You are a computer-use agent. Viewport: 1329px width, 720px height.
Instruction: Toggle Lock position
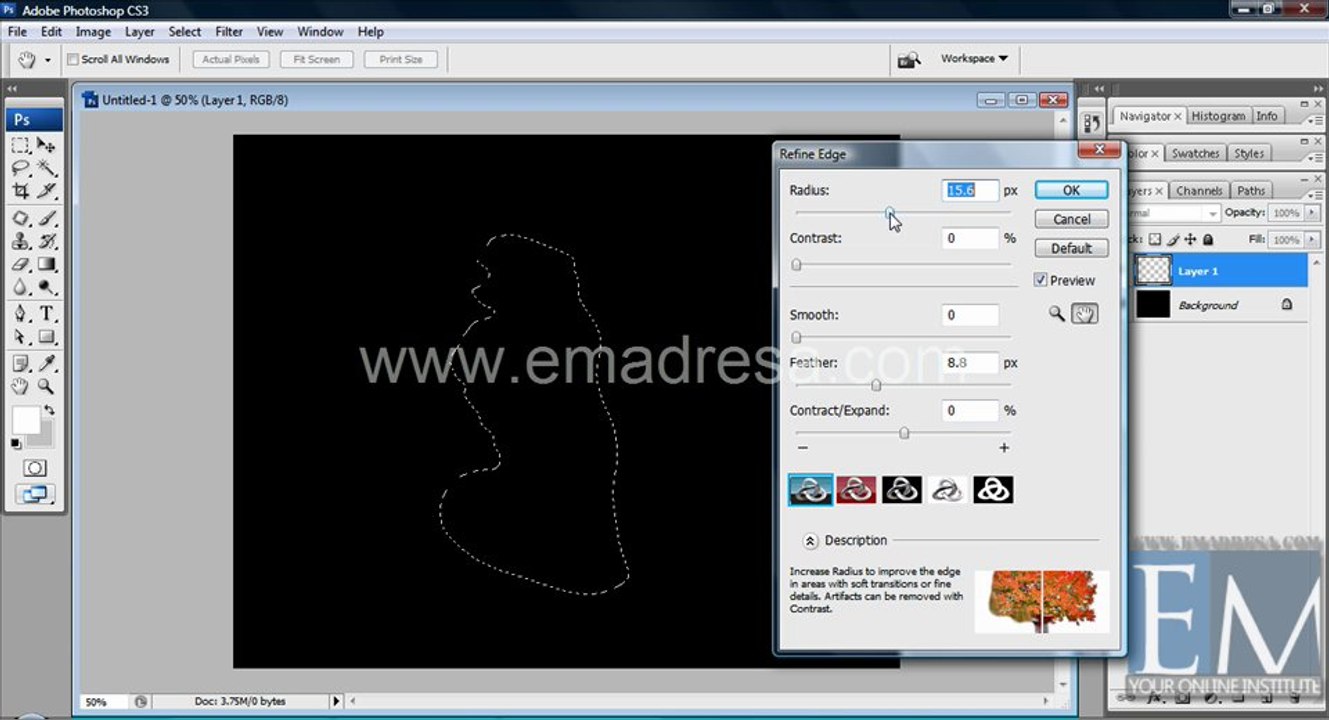tap(1191, 240)
